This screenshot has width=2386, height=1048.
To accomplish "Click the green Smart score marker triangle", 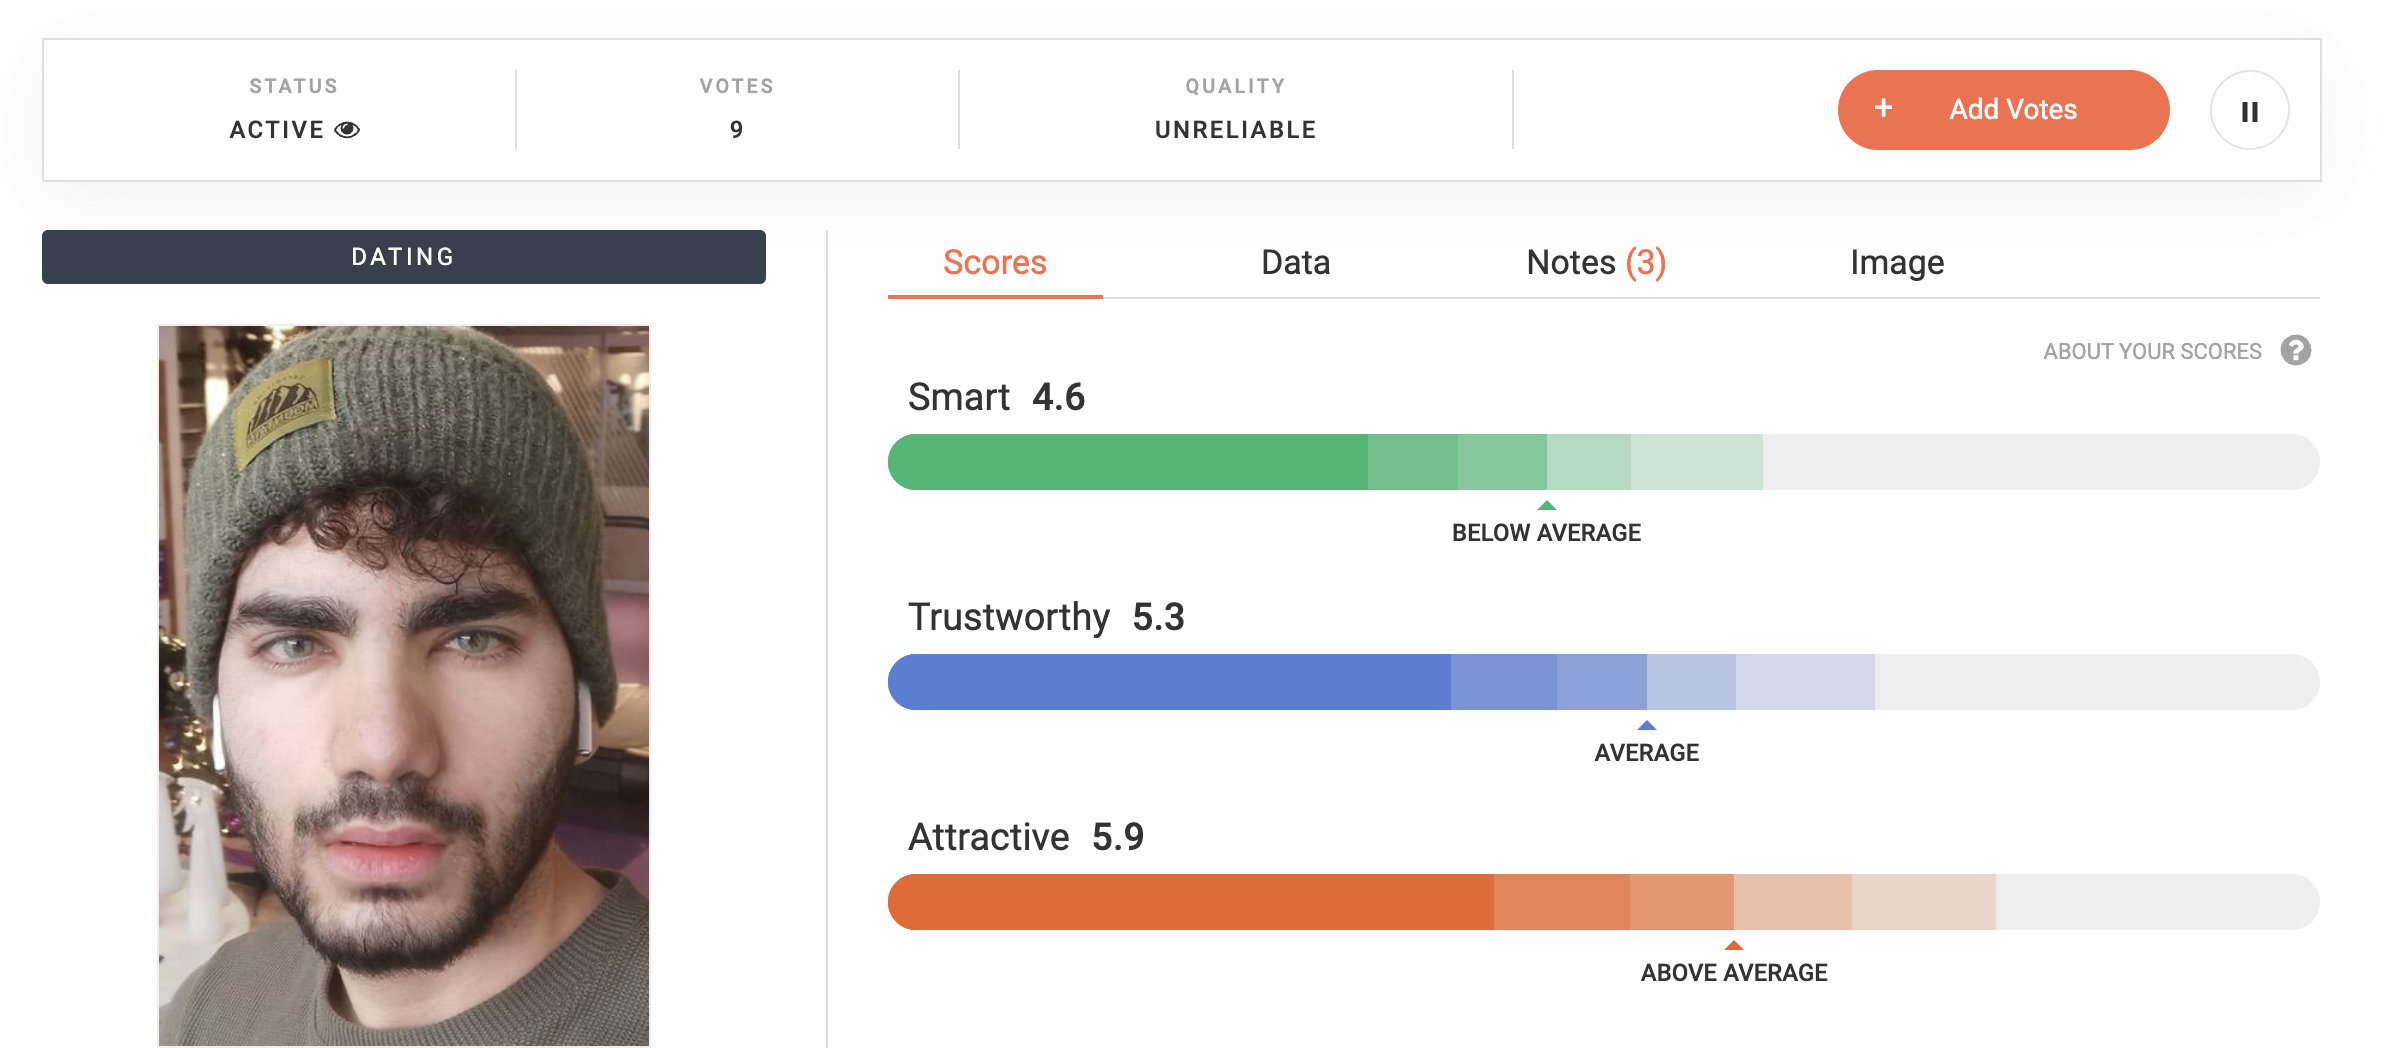I will click(1546, 505).
